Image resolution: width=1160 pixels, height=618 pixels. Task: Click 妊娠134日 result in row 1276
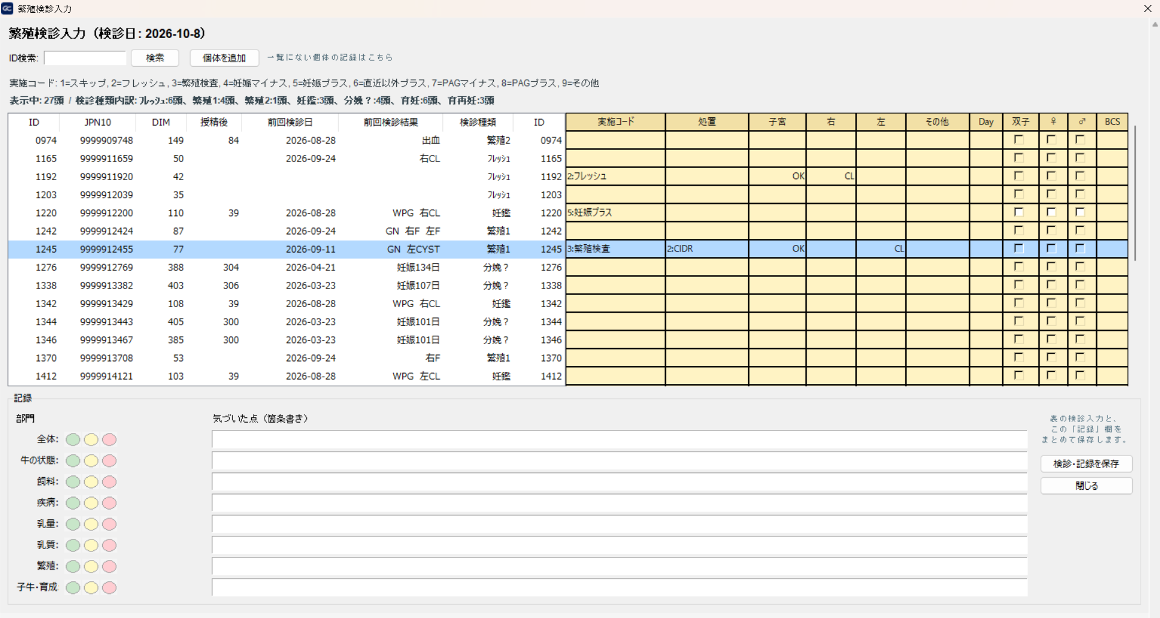[418, 267]
